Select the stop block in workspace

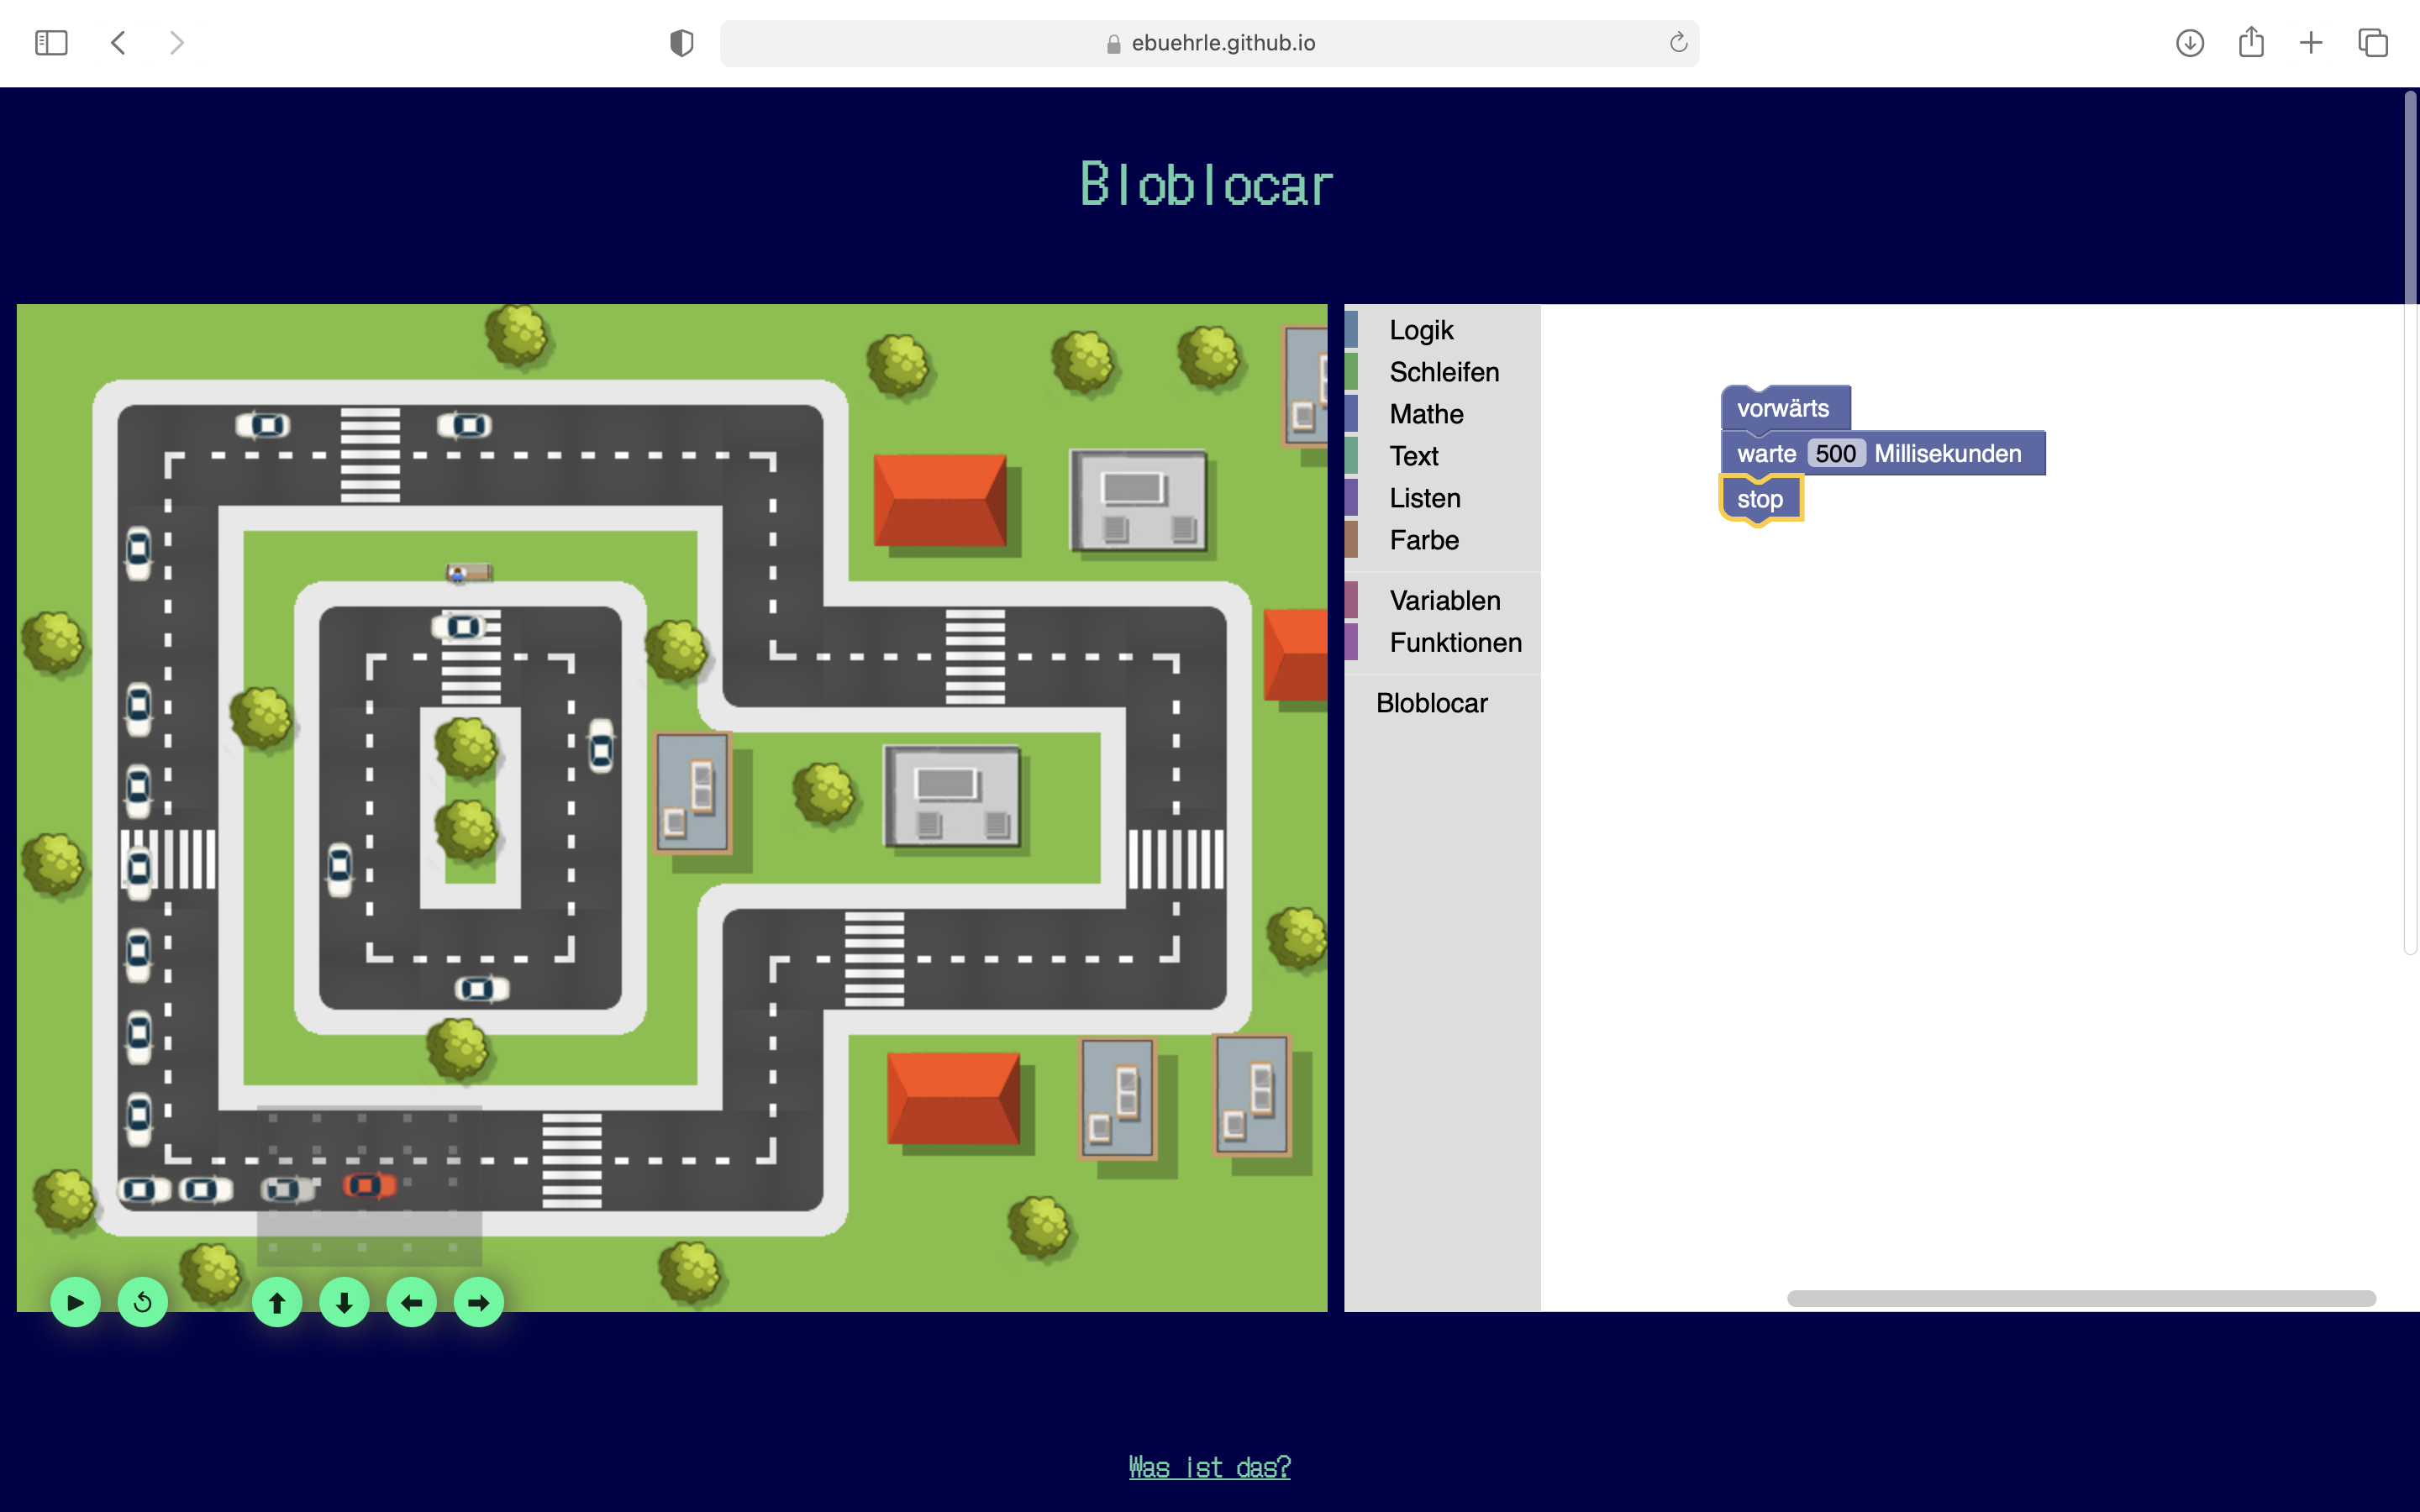[1759, 499]
